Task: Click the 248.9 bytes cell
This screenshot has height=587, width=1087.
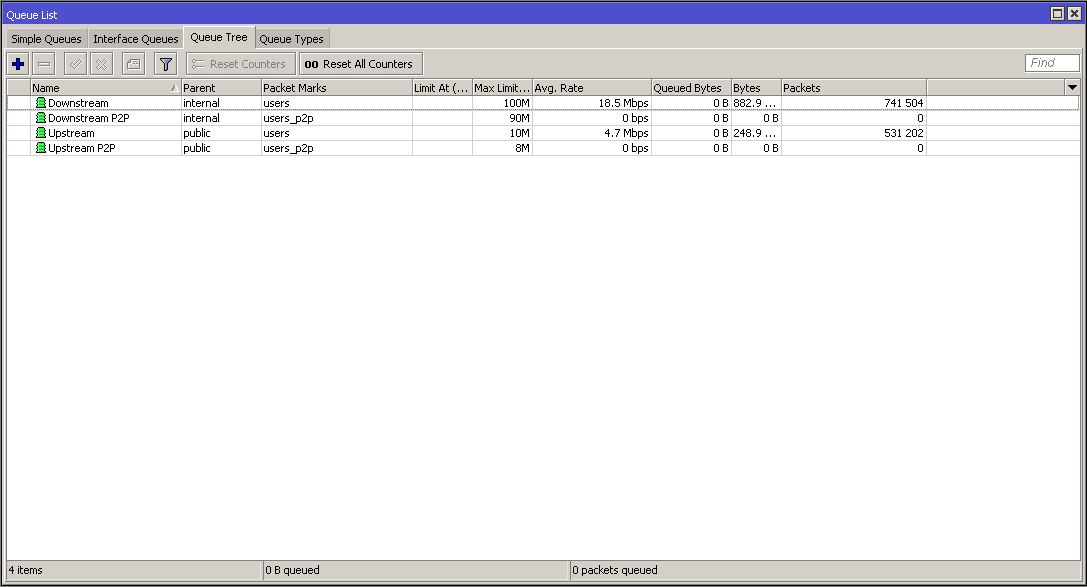Action: tap(756, 133)
